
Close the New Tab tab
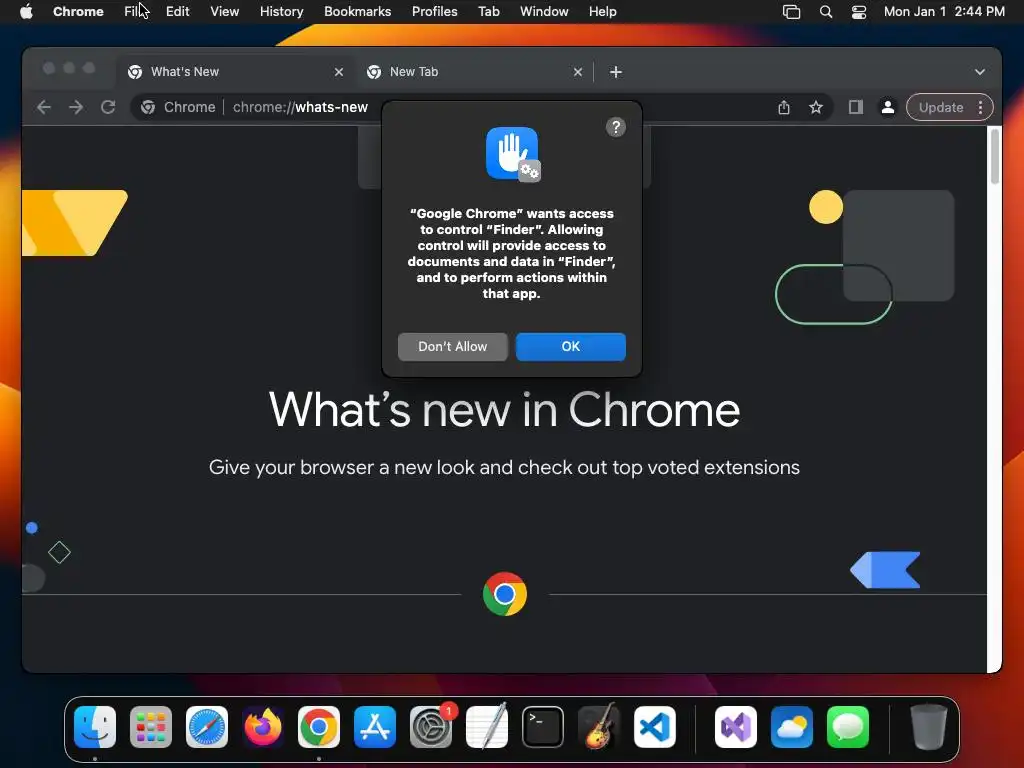[x=577, y=72]
